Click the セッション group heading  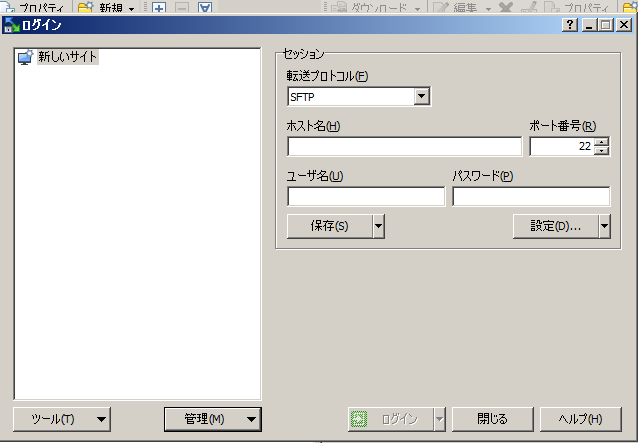tap(303, 54)
